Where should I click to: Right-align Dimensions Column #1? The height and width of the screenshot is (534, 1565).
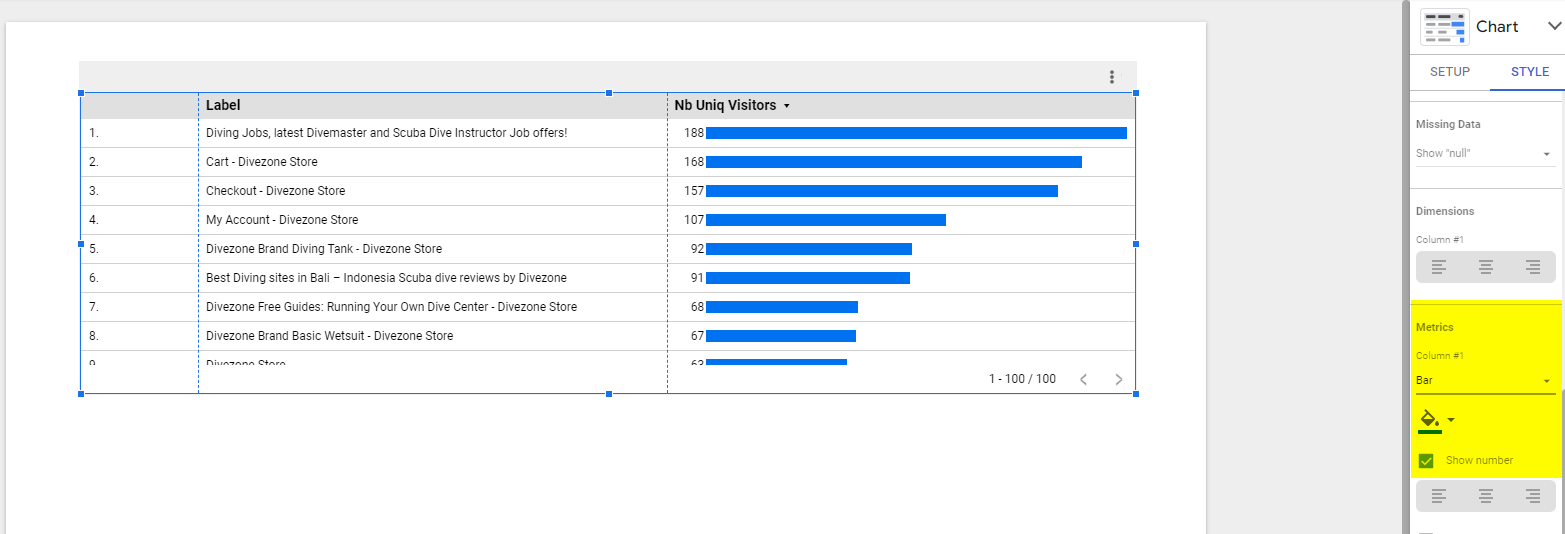click(x=1533, y=267)
